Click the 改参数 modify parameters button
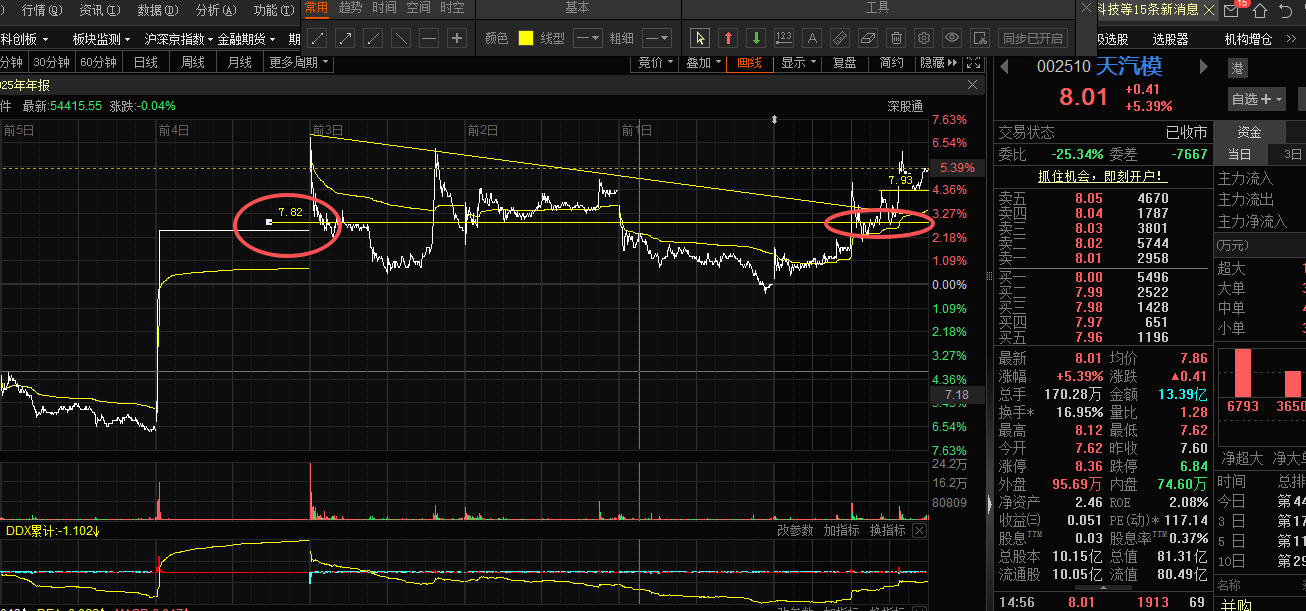The image size is (1306, 611). (796, 531)
